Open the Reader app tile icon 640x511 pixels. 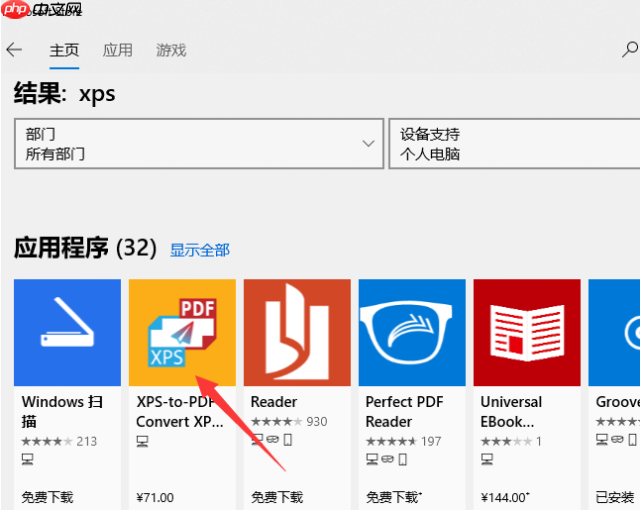click(x=297, y=333)
